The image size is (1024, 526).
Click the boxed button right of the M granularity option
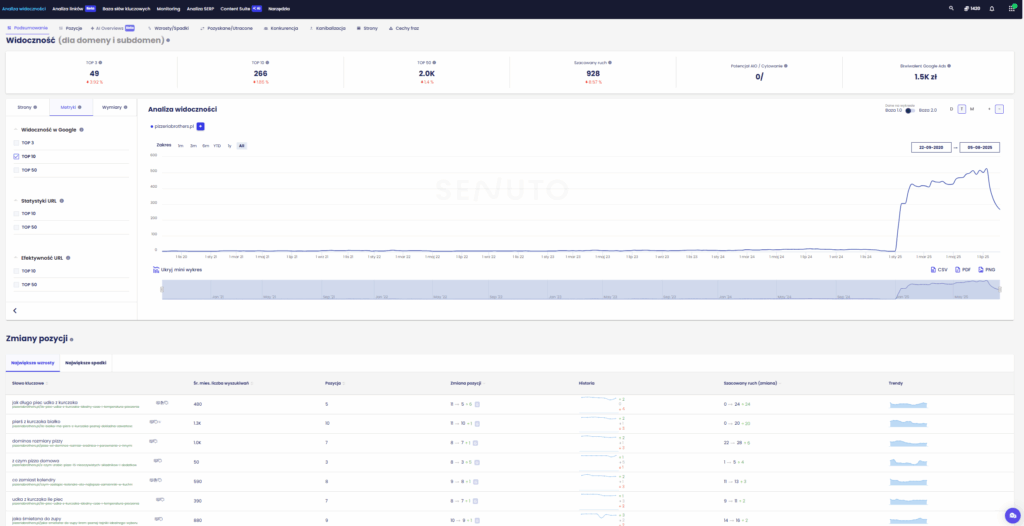(999, 109)
